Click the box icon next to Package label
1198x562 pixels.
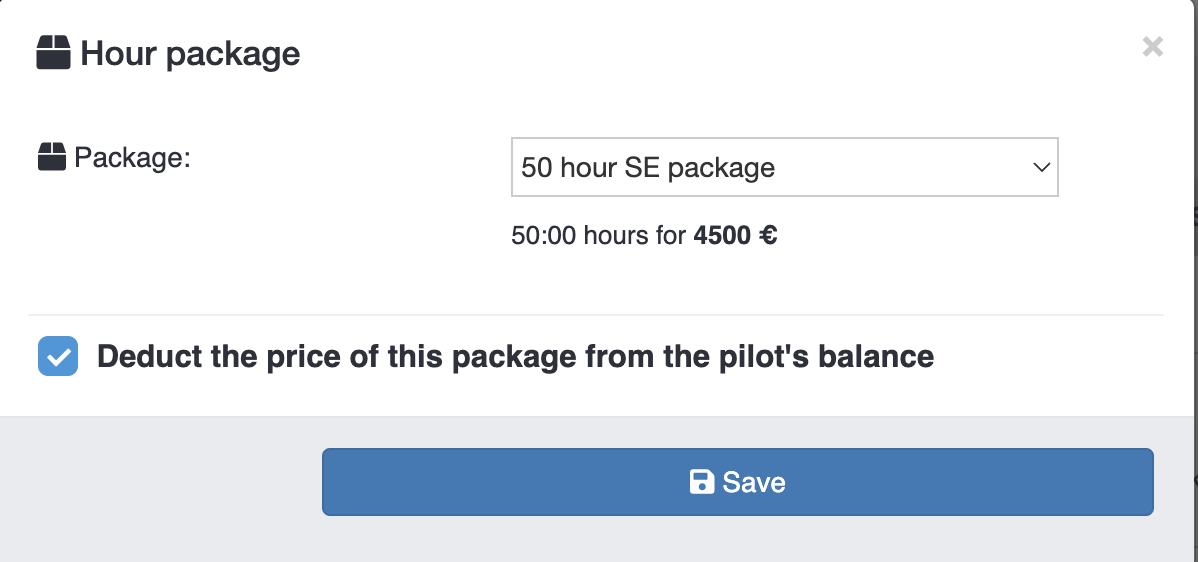coord(51,157)
